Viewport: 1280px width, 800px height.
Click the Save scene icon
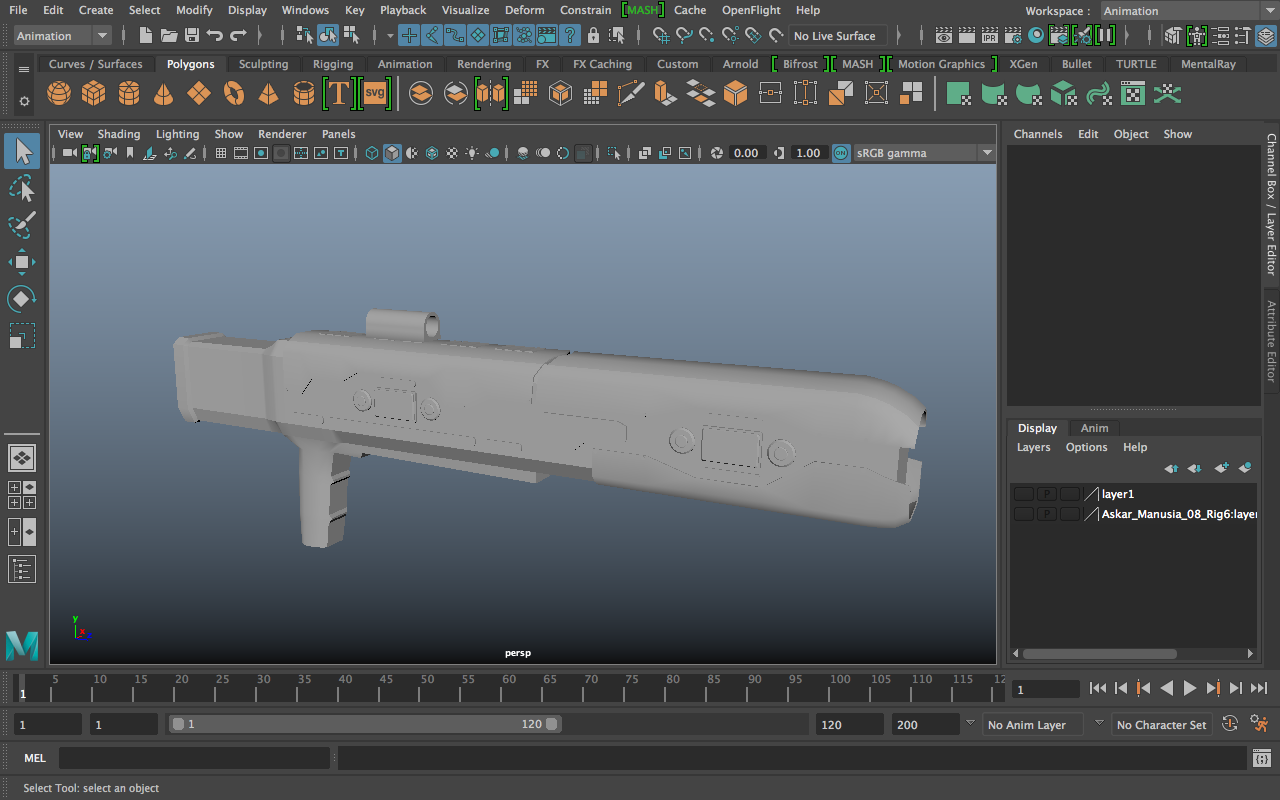click(190, 36)
